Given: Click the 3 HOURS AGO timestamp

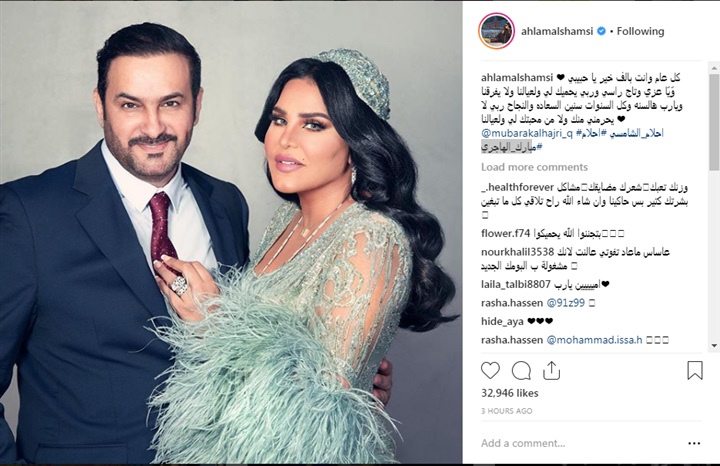Looking at the screenshot, I should [x=506, y=411].
